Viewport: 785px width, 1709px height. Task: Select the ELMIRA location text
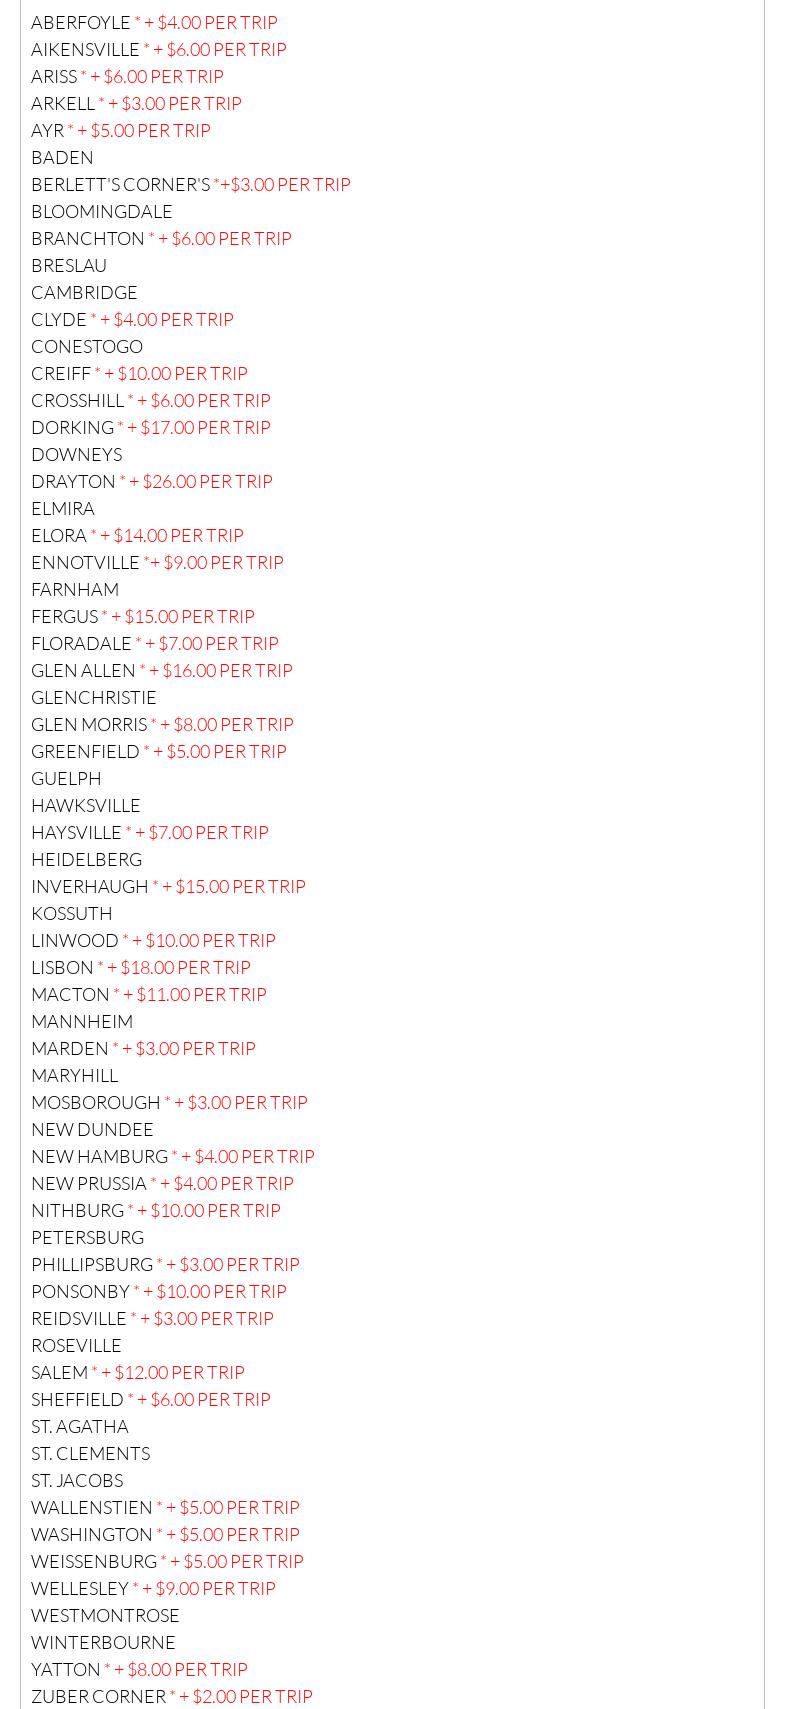[x=62, y=508]
